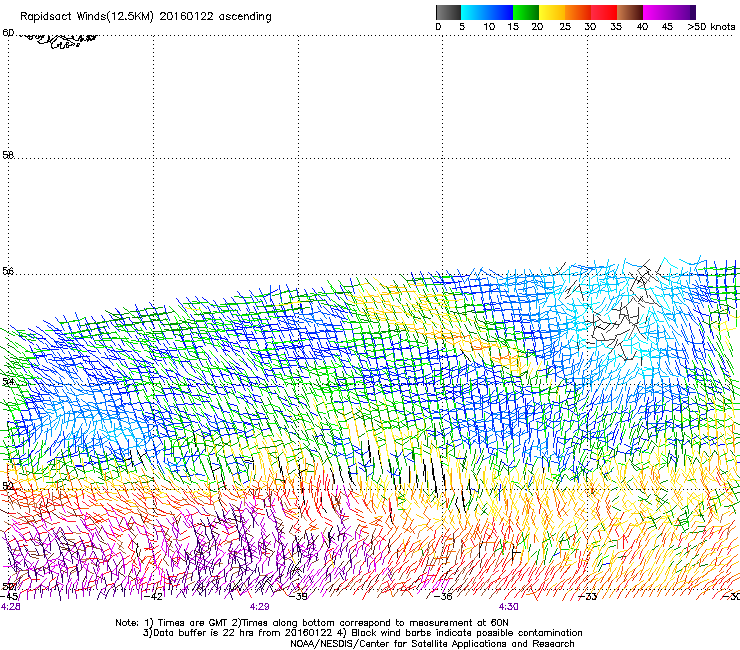Click the purple time label 4:29

[259, 607]
